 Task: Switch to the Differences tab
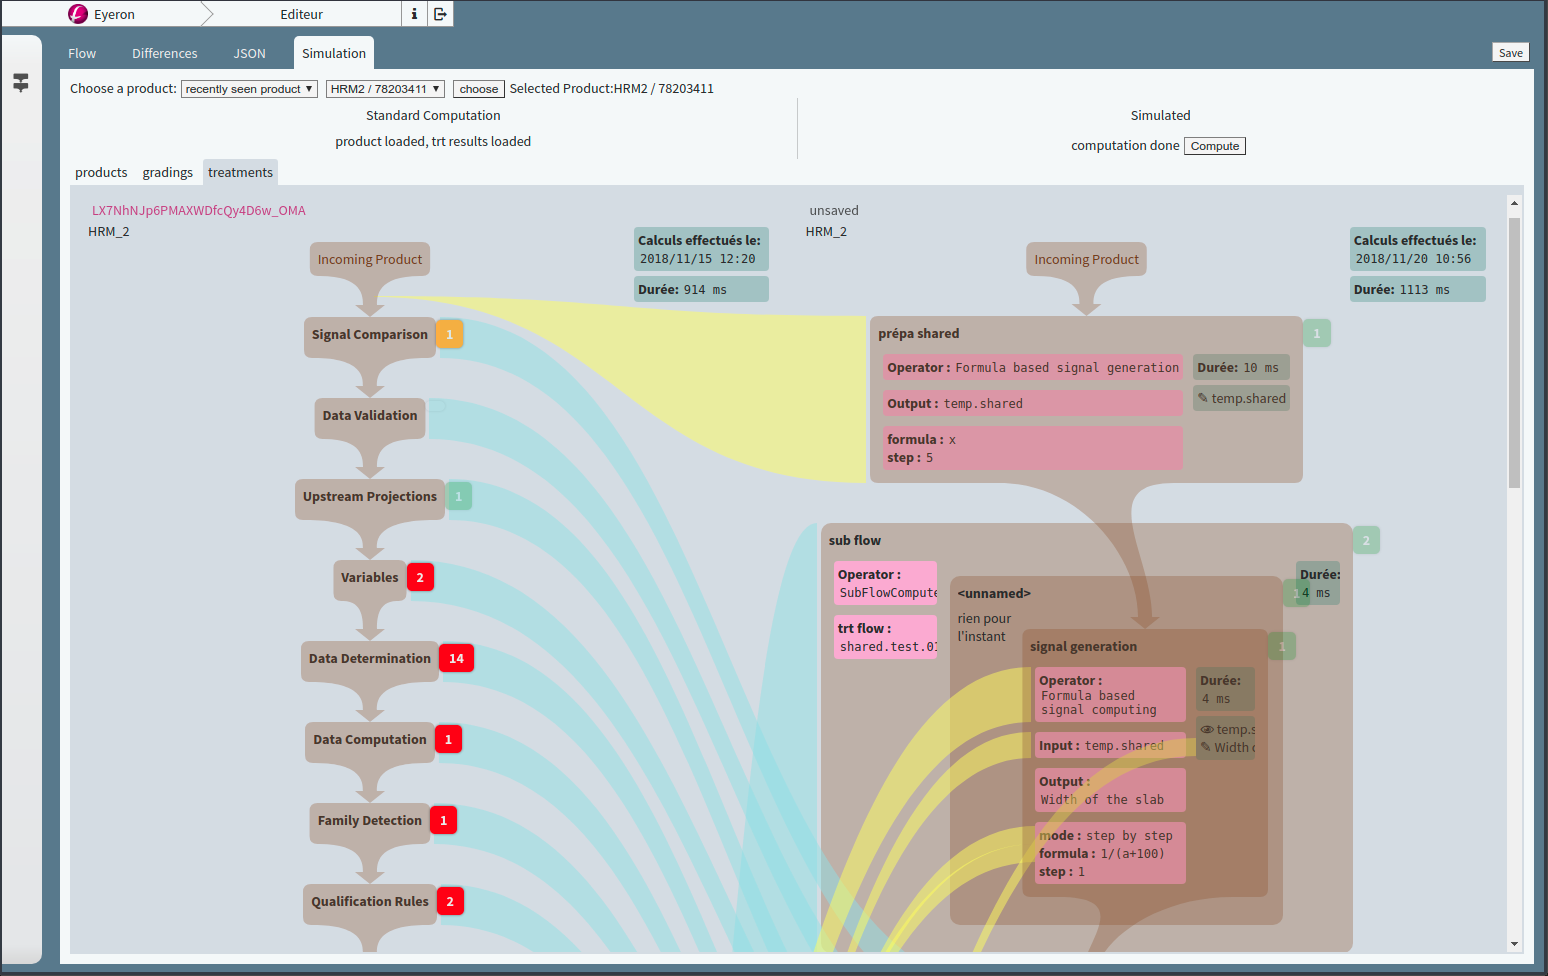(165, 54)
